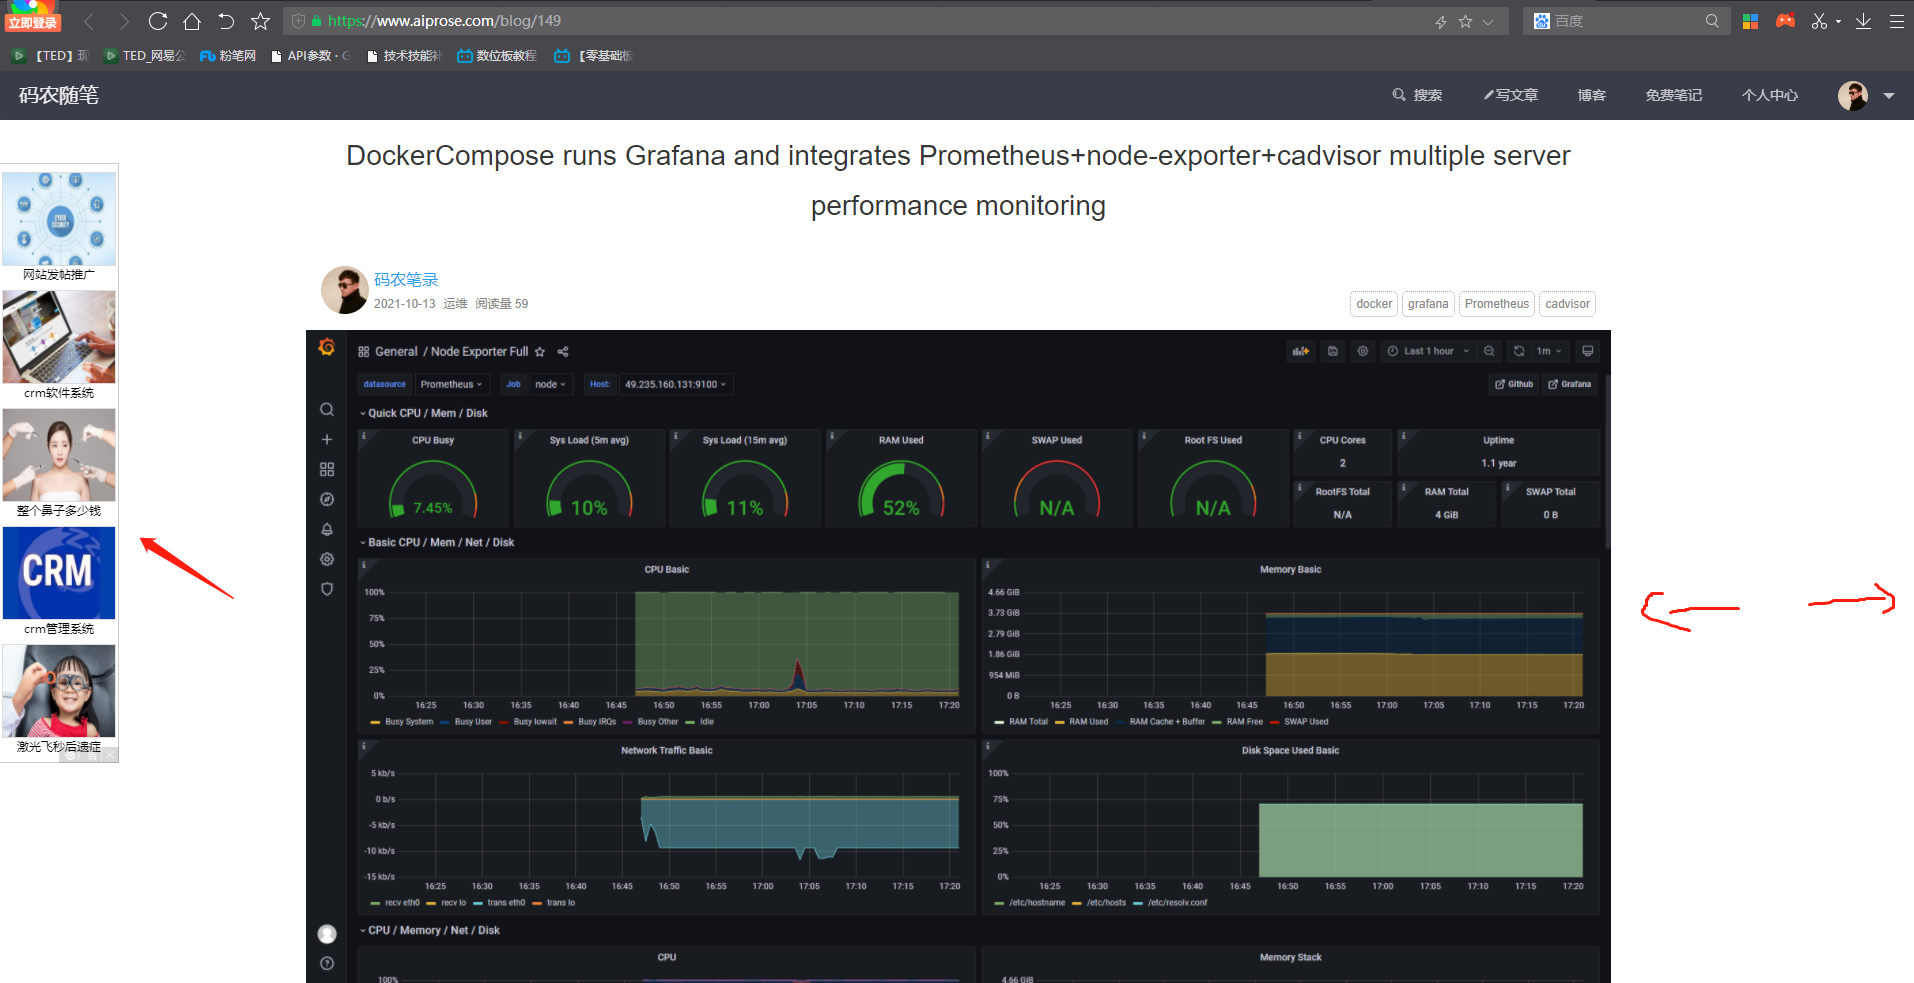Click the browser forward arrow
This screenshot has height=983, width=1914.
click(124, 21)
